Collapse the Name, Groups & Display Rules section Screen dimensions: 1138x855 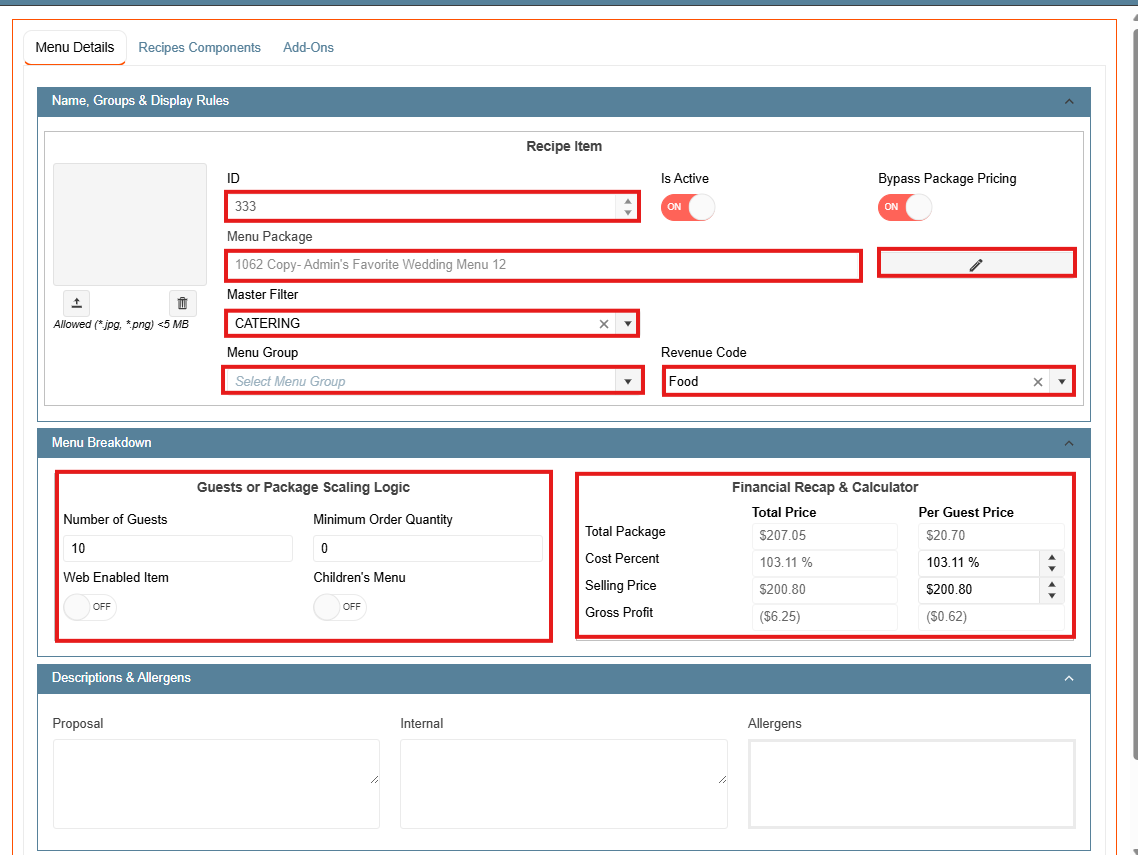[1069, 102]
